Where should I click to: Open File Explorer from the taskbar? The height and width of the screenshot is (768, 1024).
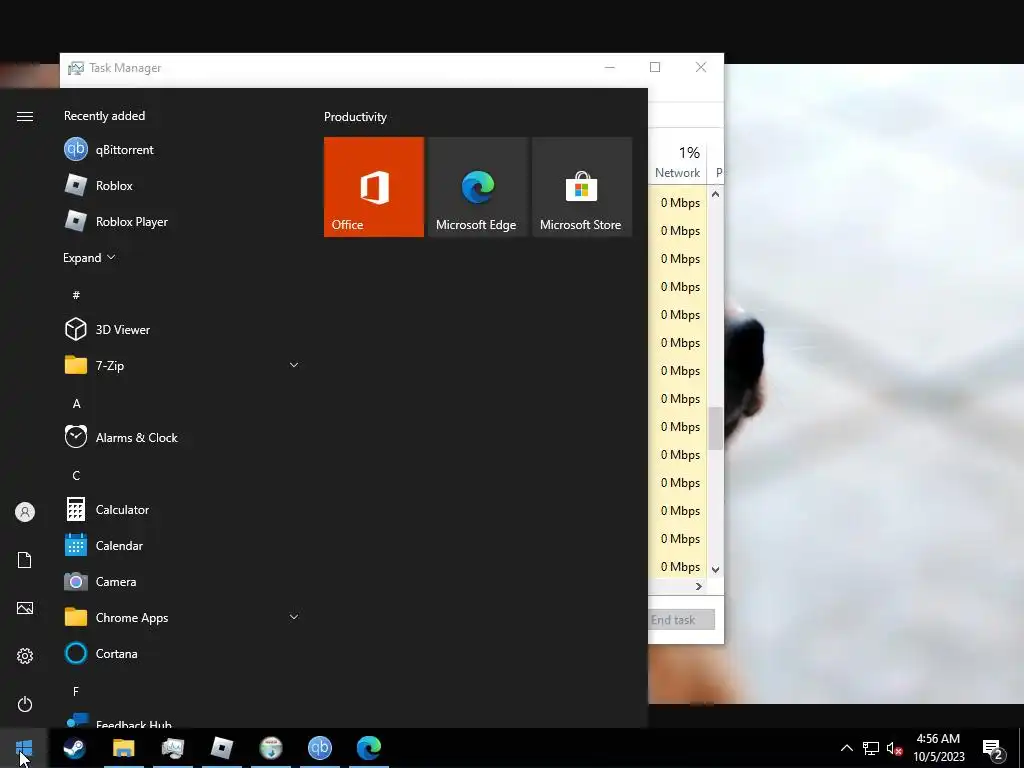123,748
